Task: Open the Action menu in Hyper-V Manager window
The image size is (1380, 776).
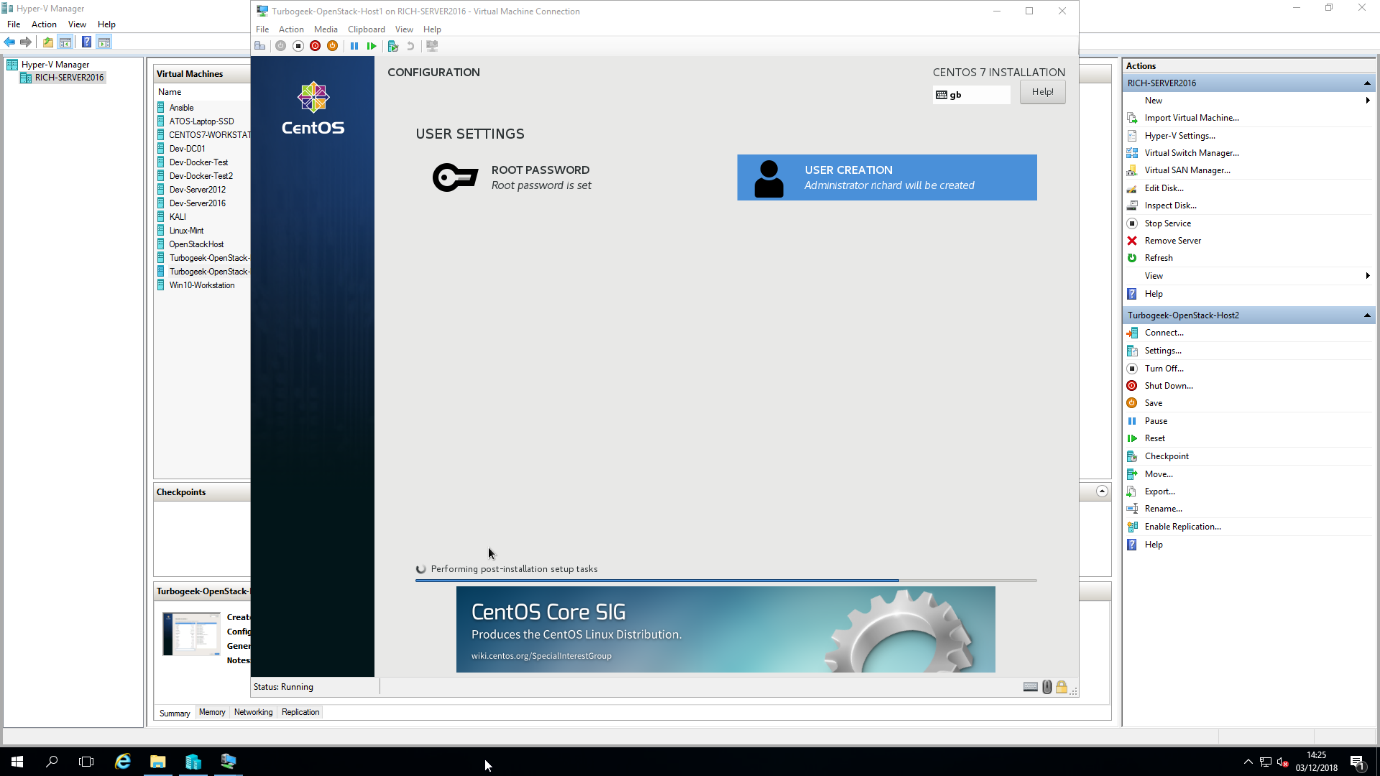Action: tap(44, 24)
